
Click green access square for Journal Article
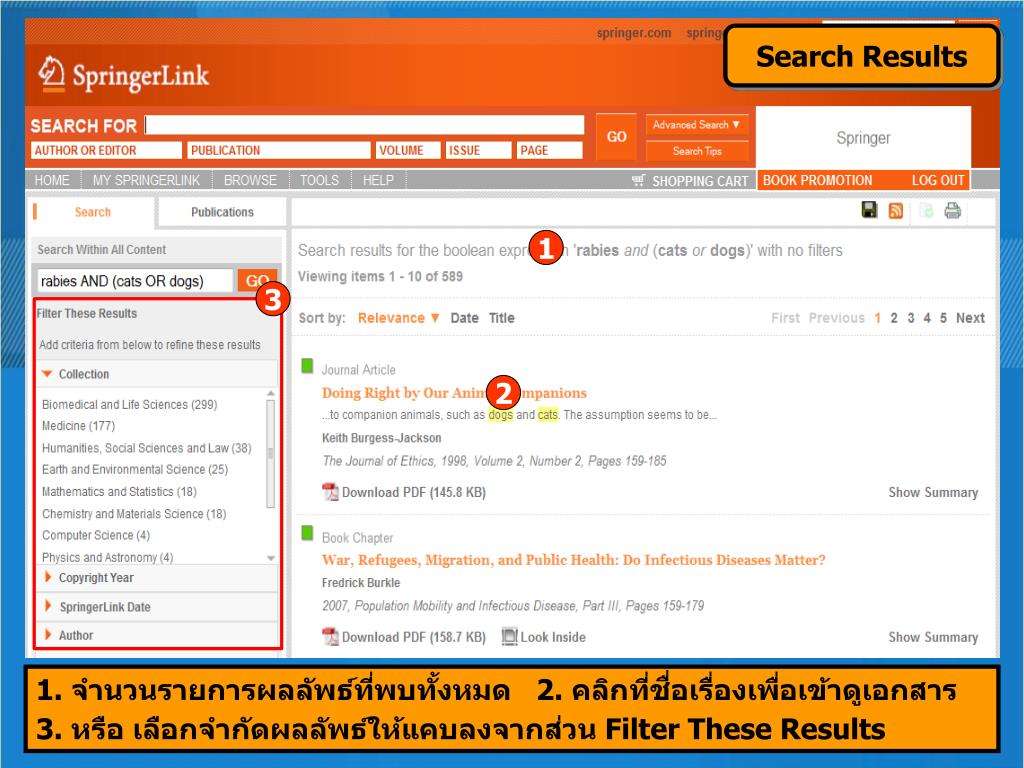coord(307,366)
